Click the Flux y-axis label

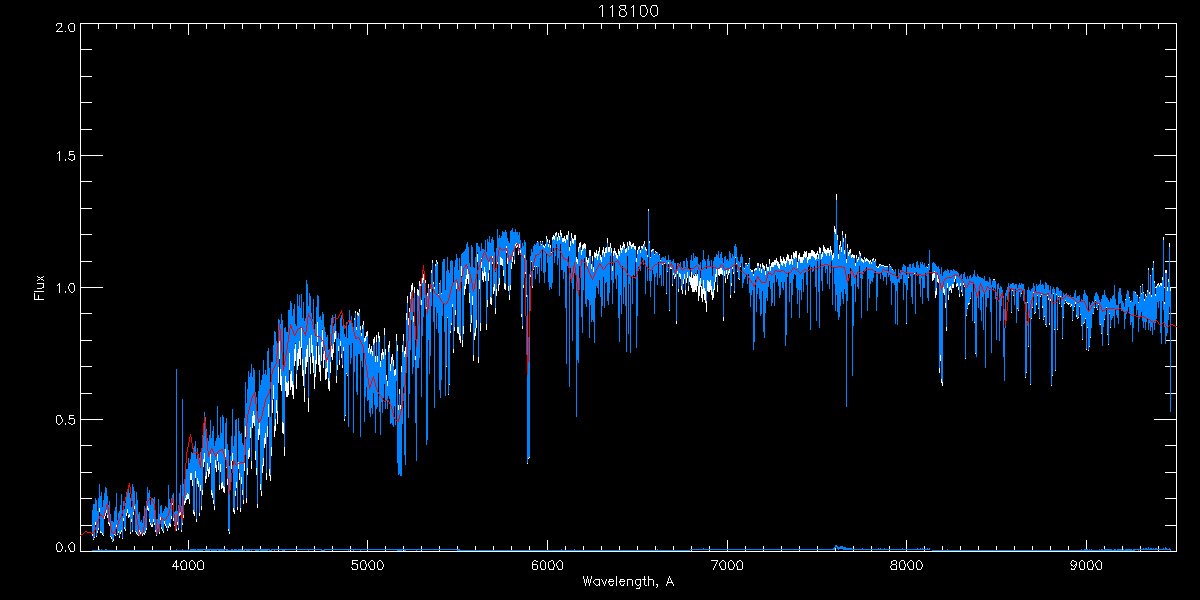pos(40,288)
